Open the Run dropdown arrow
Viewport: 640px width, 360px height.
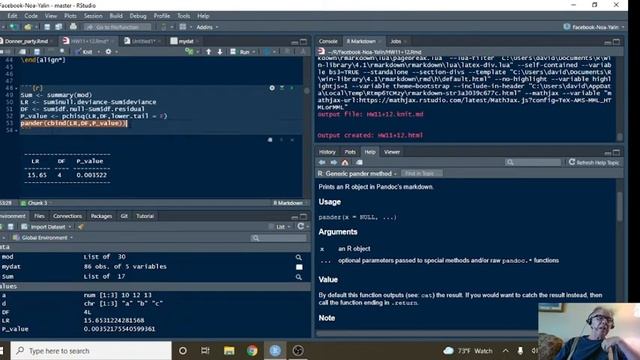[x=253, y=52]
